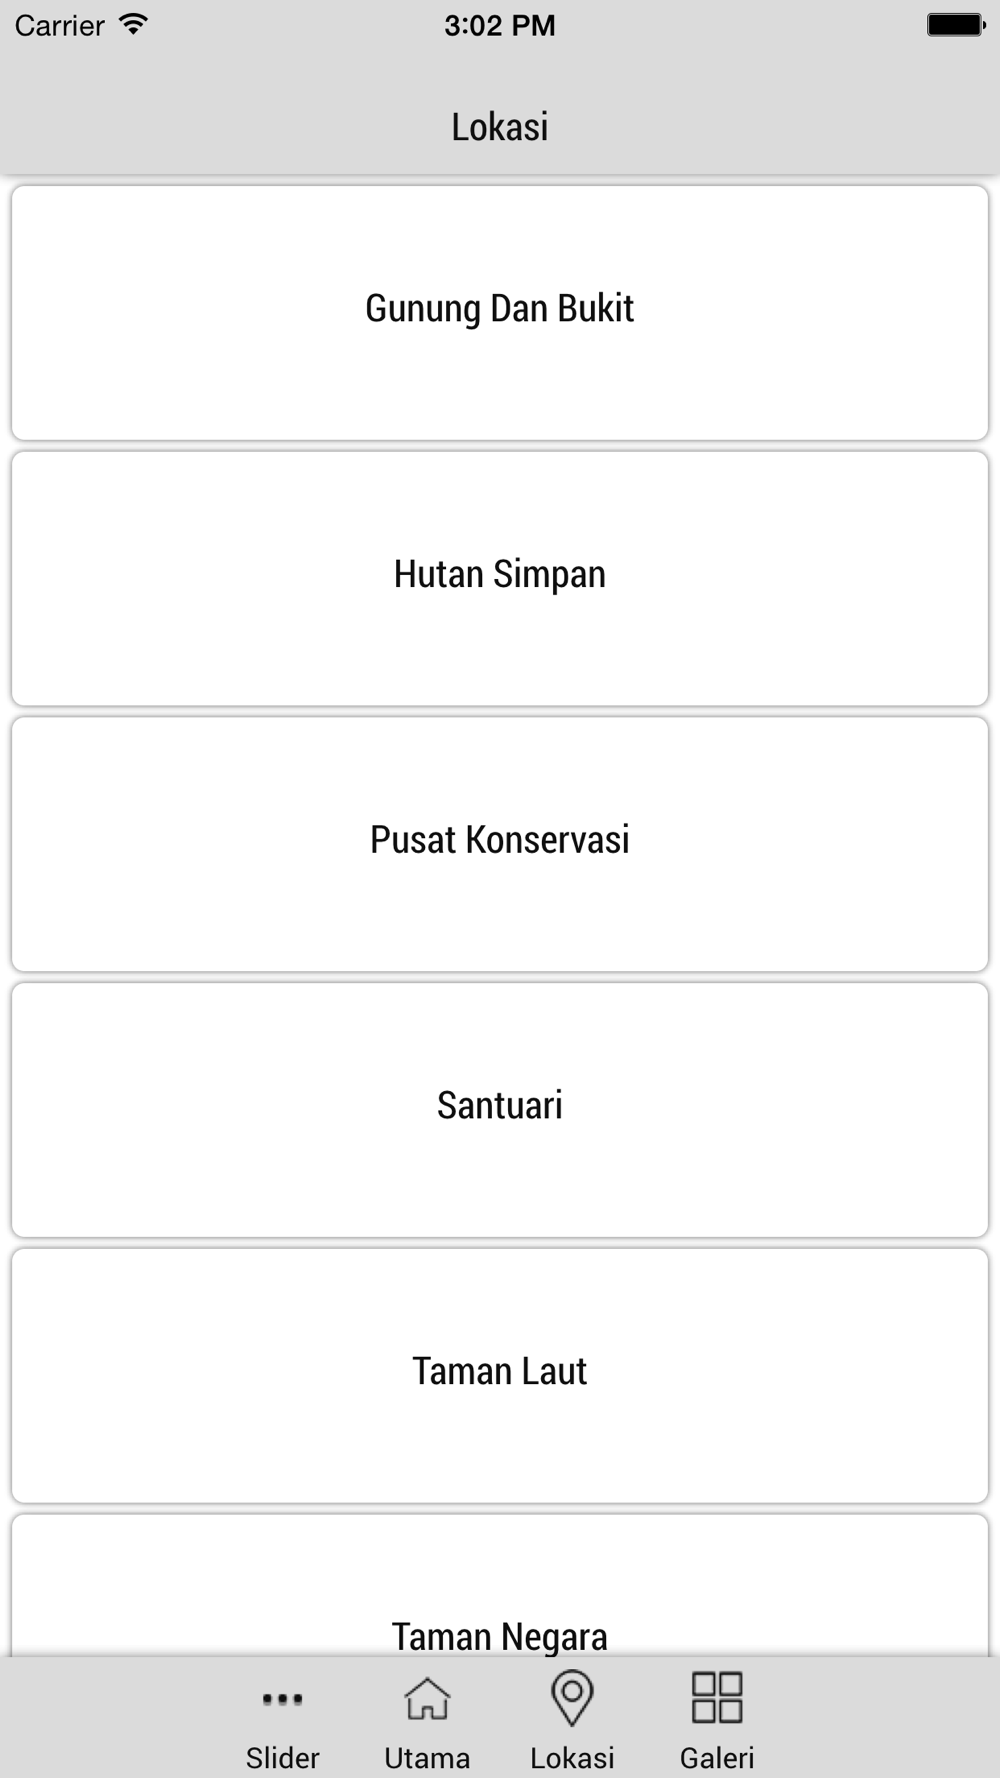Viewport: 1000px width, 1778px height.
Task: Choose the Pusat Konservasi card
Action: pos(500,844)
